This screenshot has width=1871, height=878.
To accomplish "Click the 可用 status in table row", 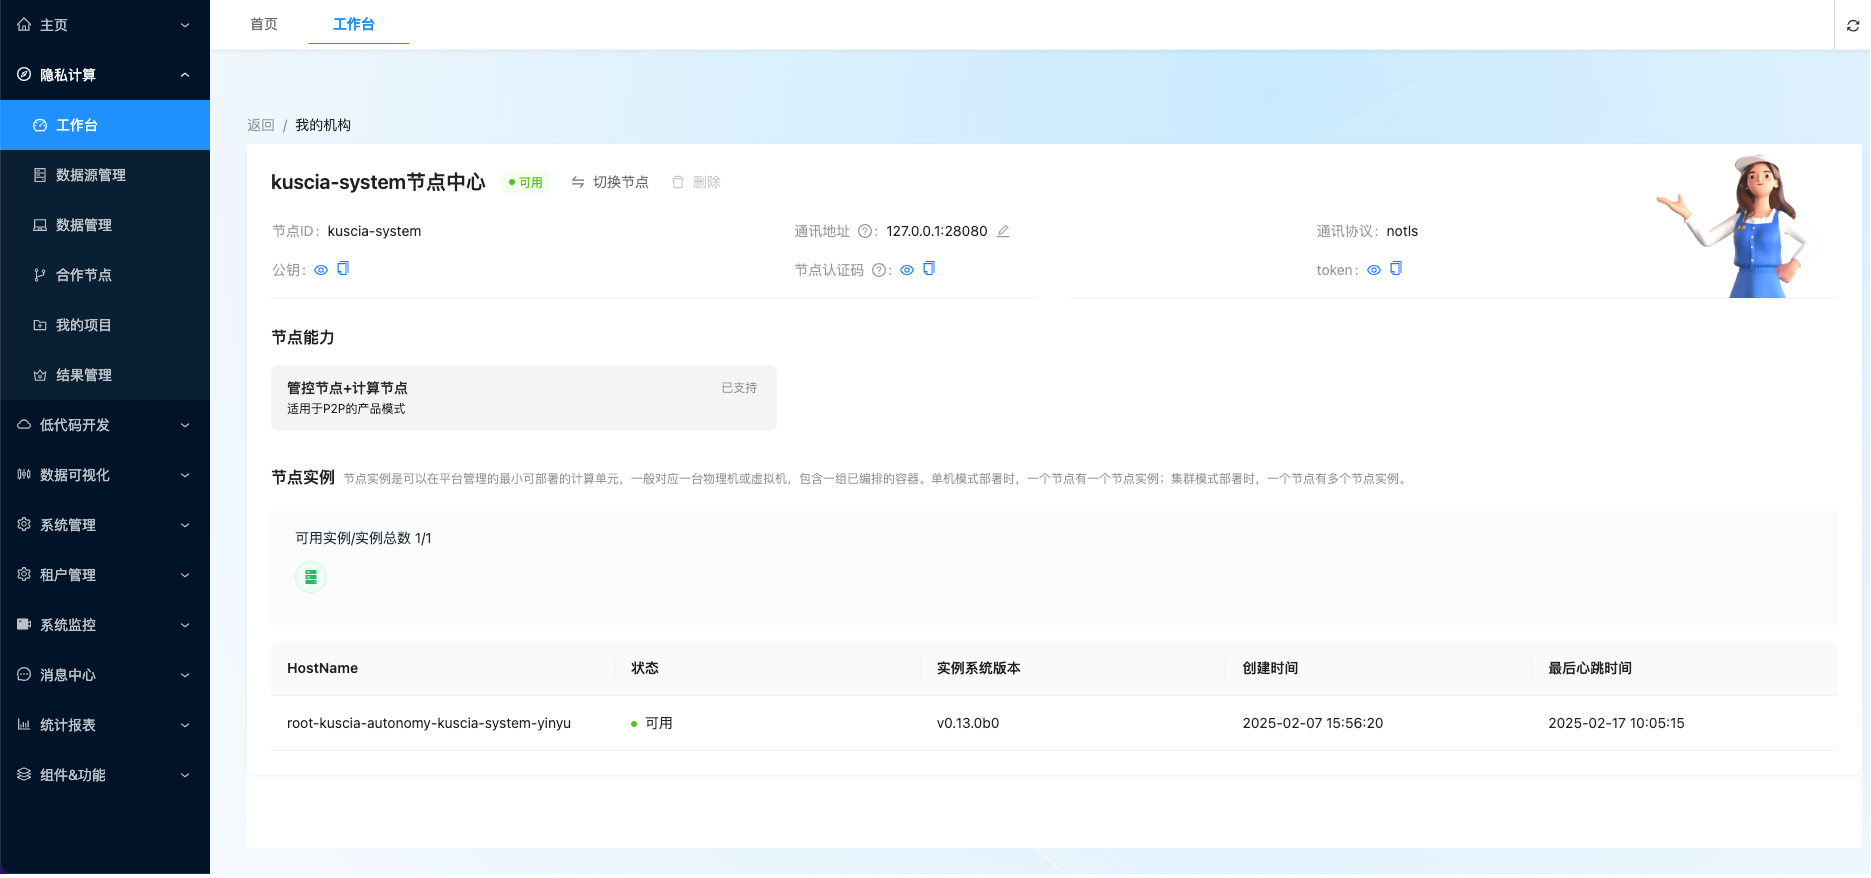I will (x=652, y=723).
